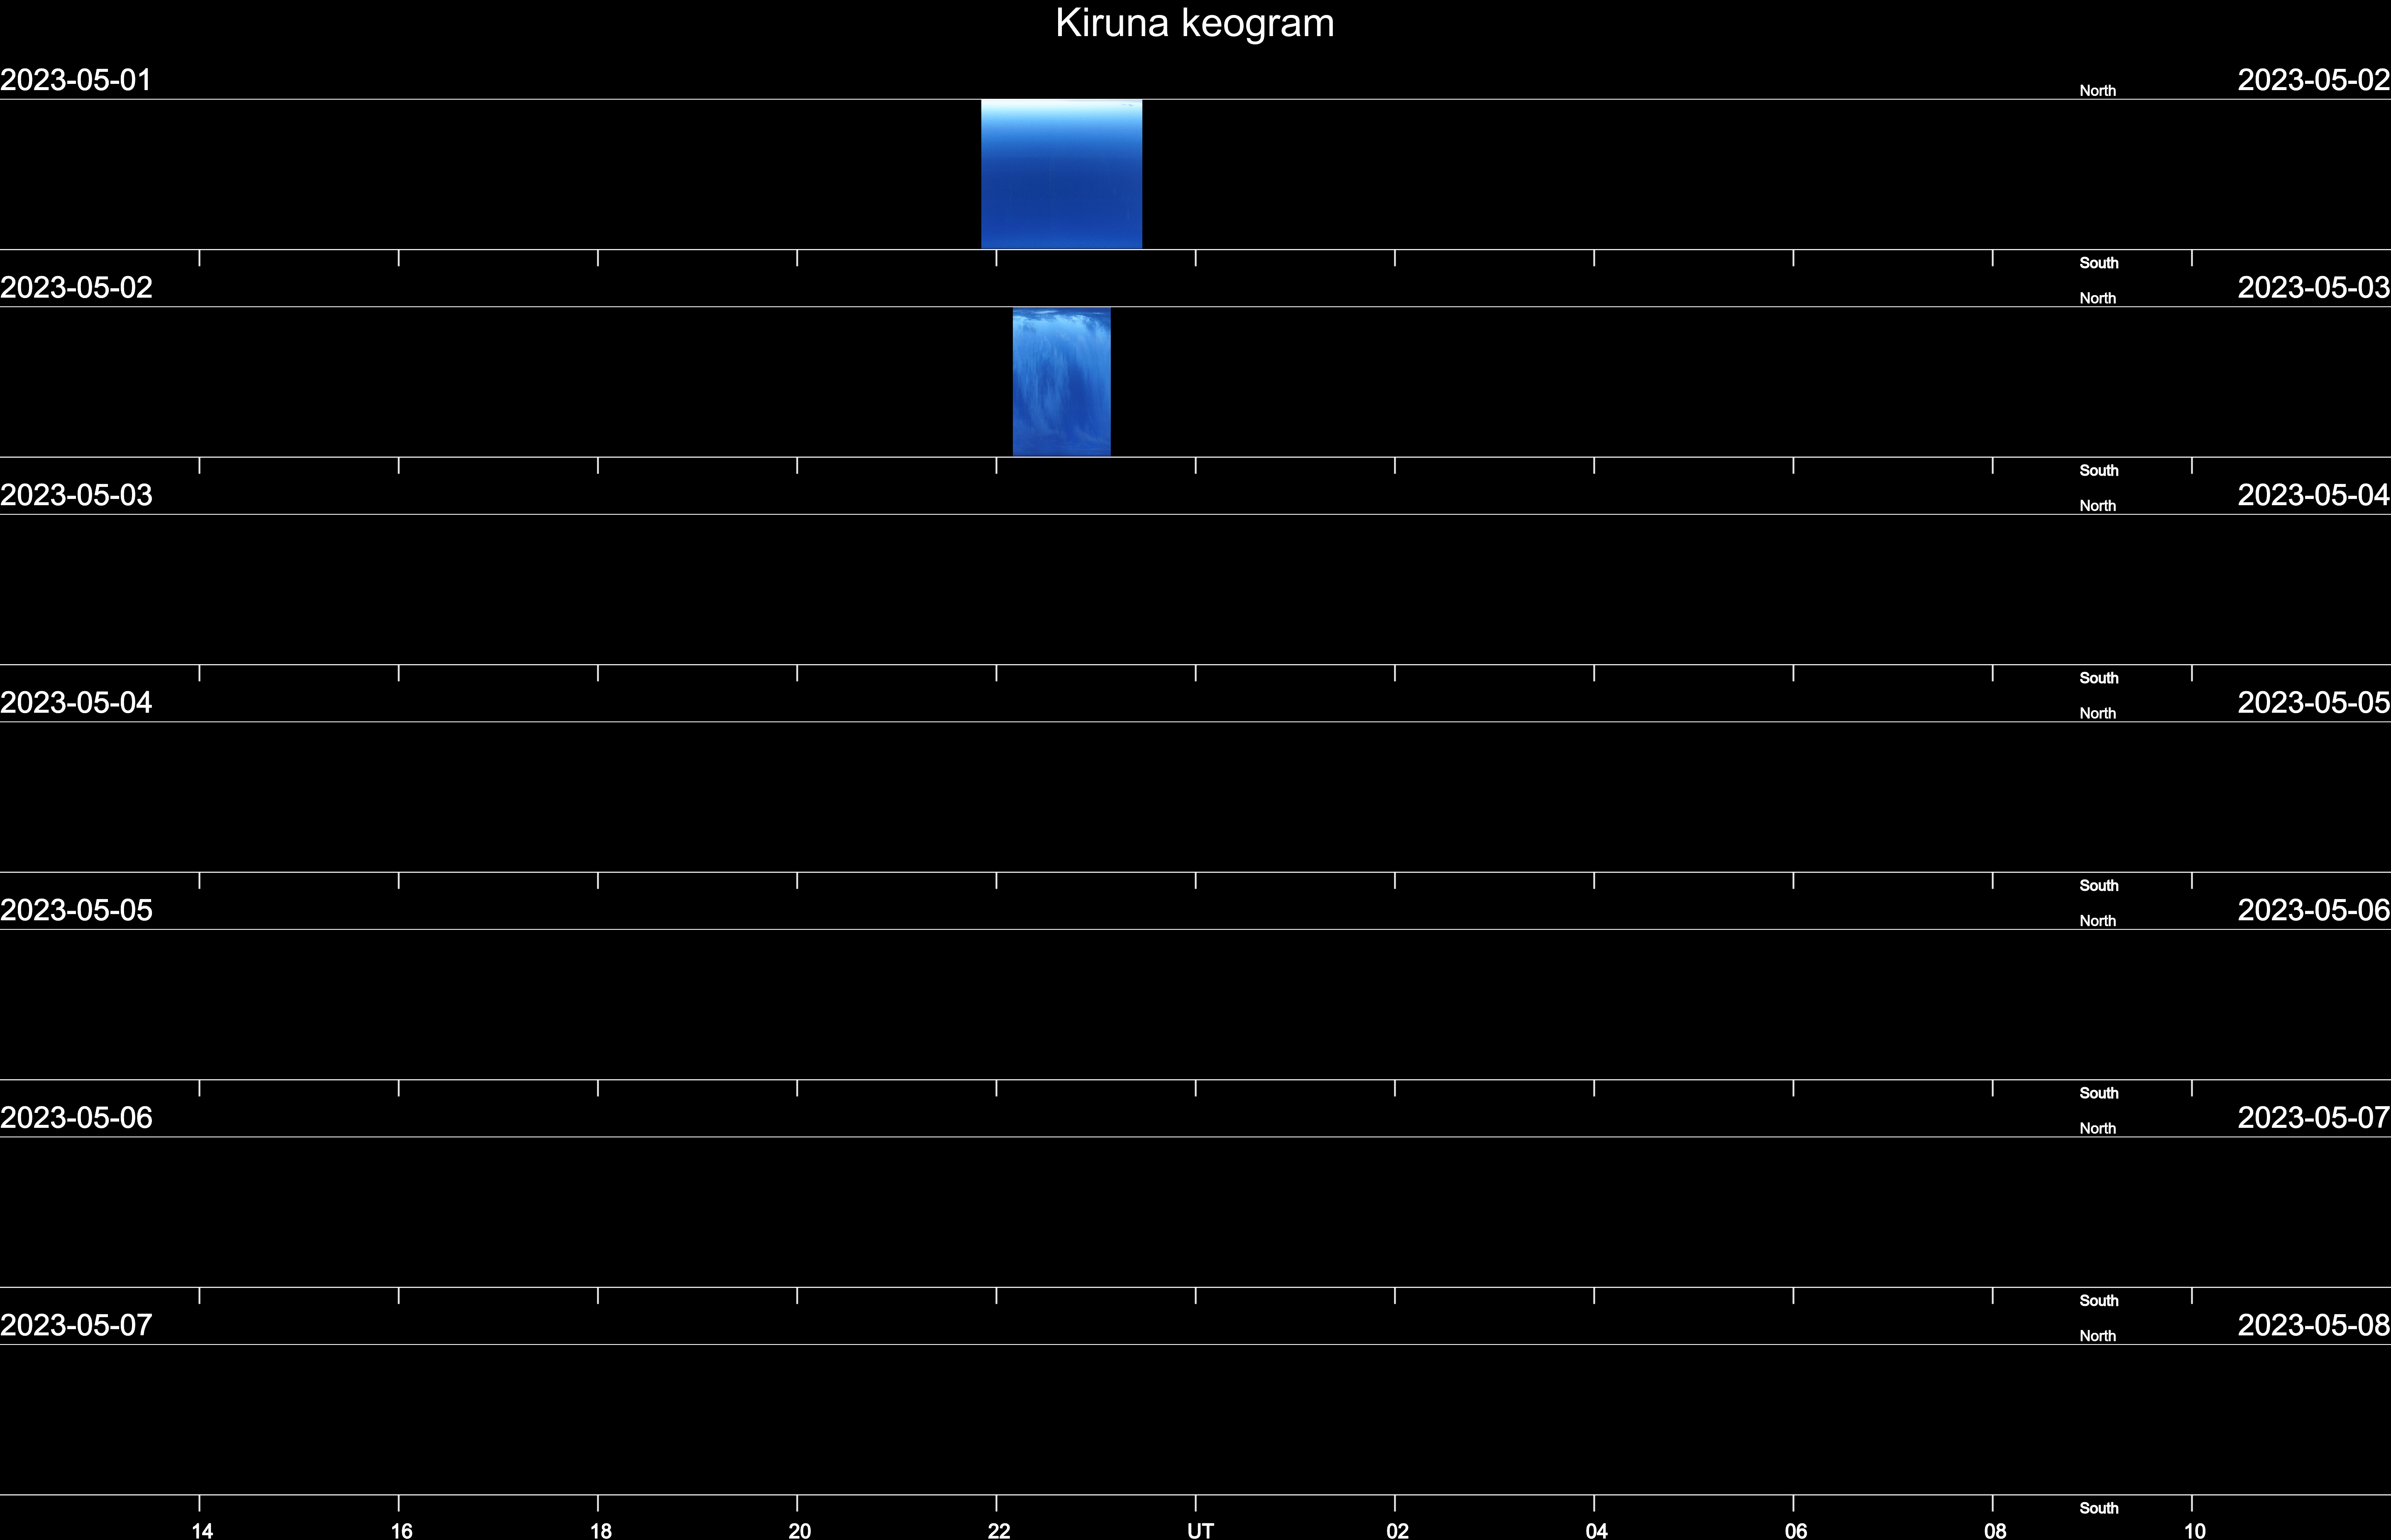
Task: Open the 2023-05-02 row keogram image strip
Action: pyautogui.click(x=1061, y=382)
